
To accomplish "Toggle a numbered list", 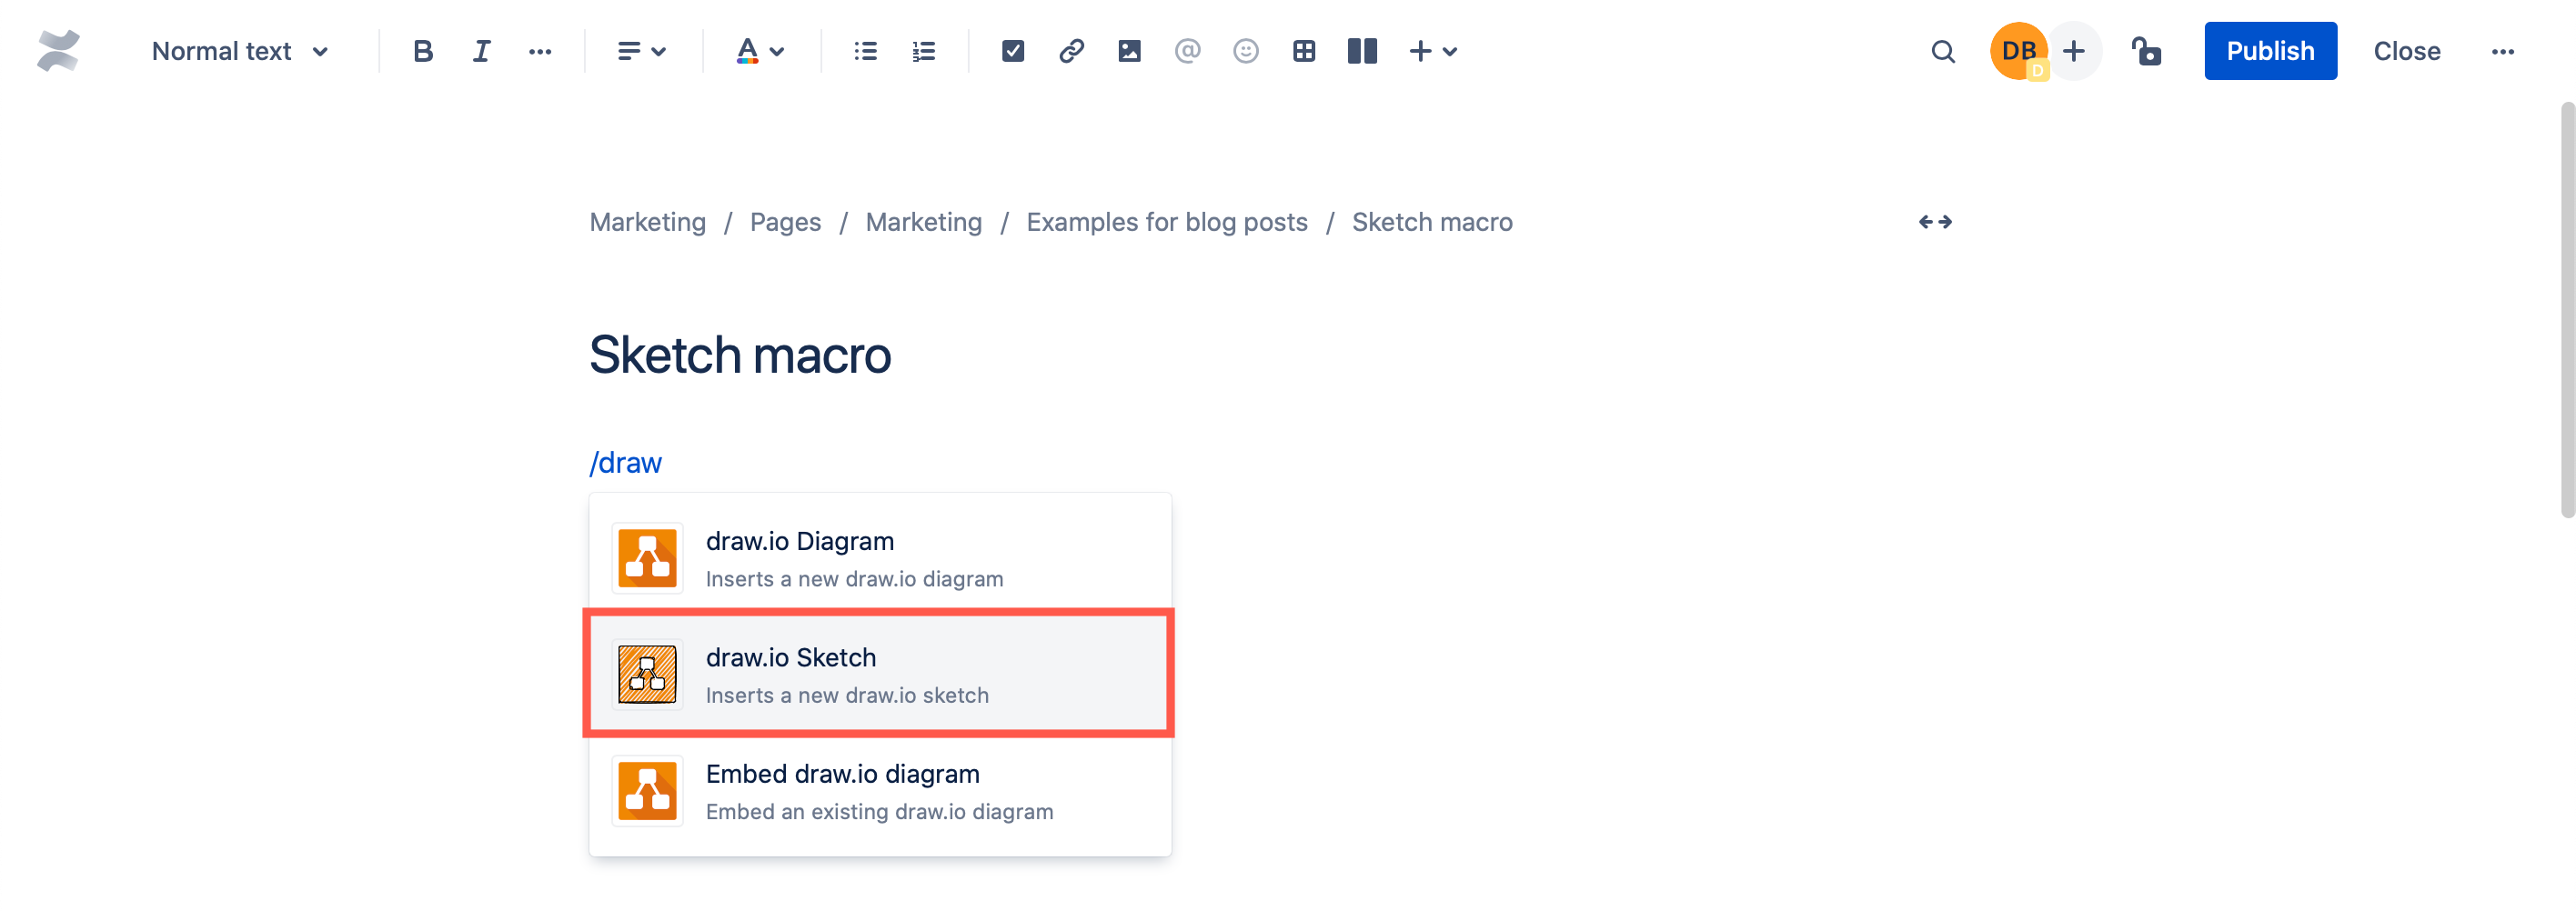I will click(x=922, y=51).
